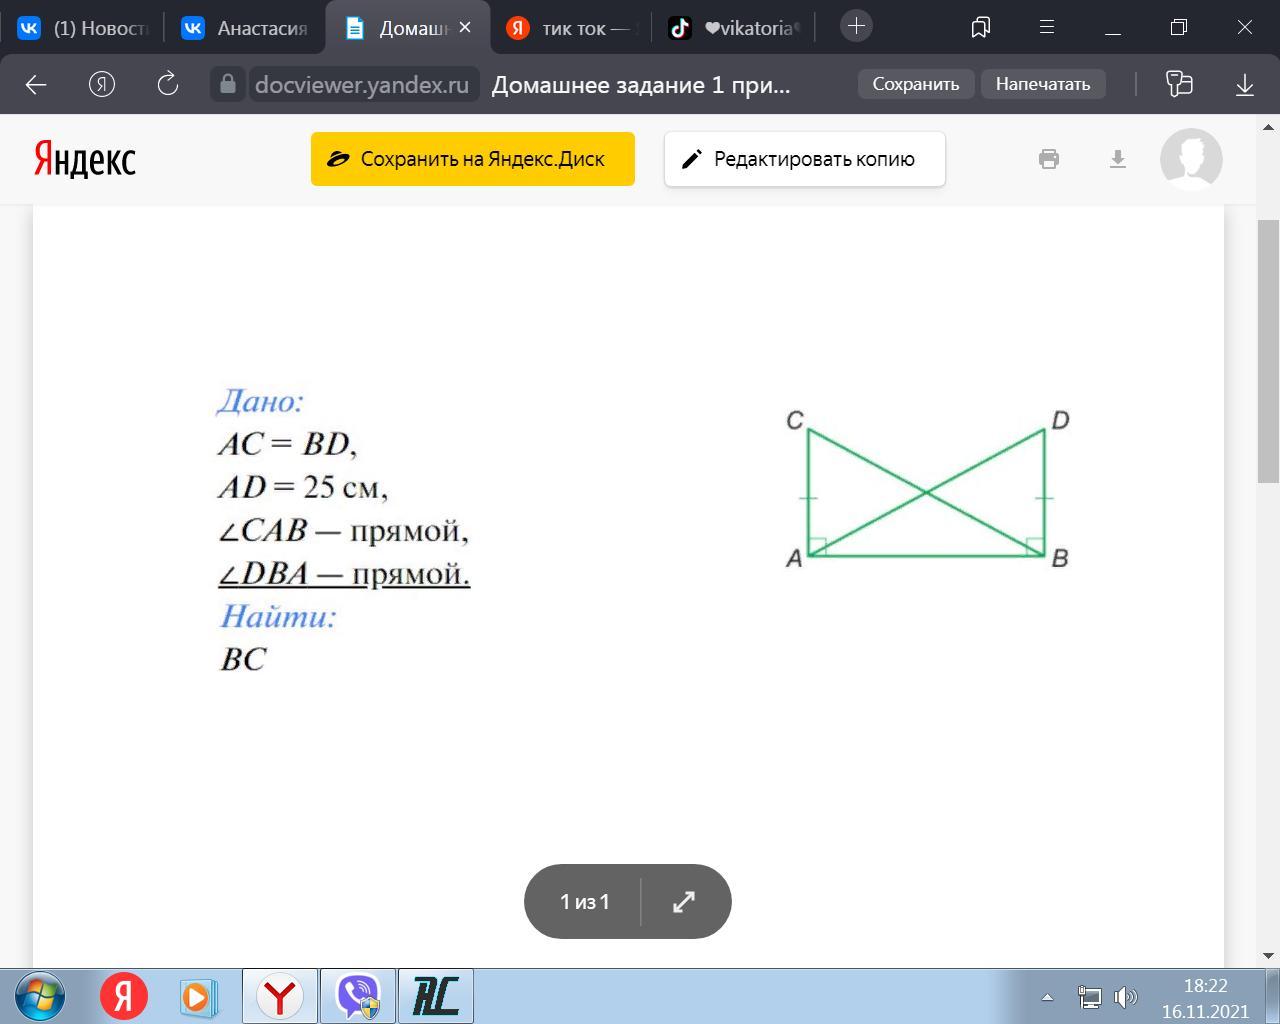Show hidden system tray icons
The width and height of the screenshot is (1280, 1024).
(1047, 997)
